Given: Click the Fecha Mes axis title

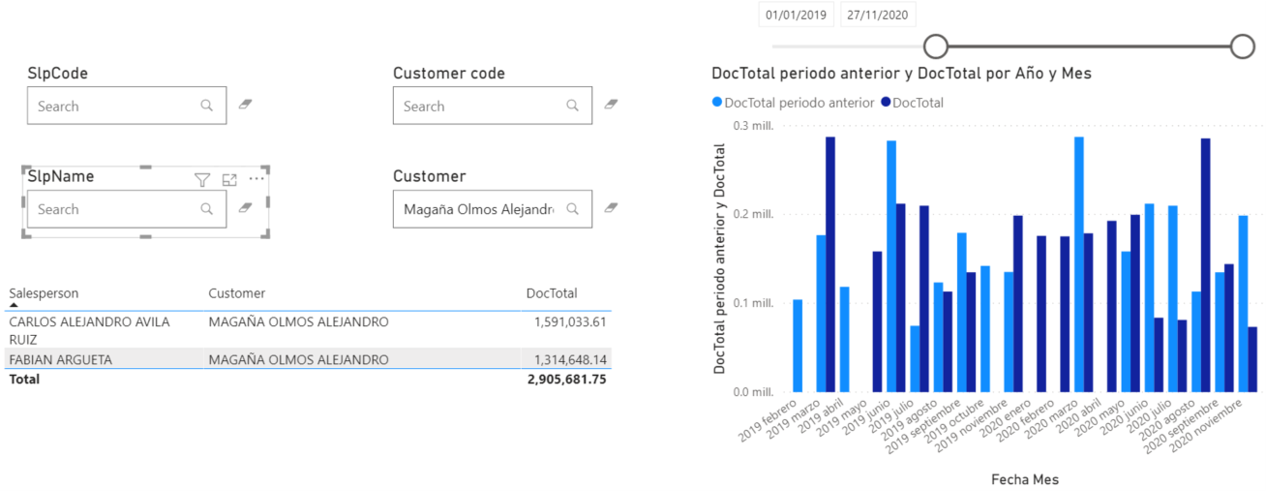Looking at the screenshot, I should coord(1024,479).
